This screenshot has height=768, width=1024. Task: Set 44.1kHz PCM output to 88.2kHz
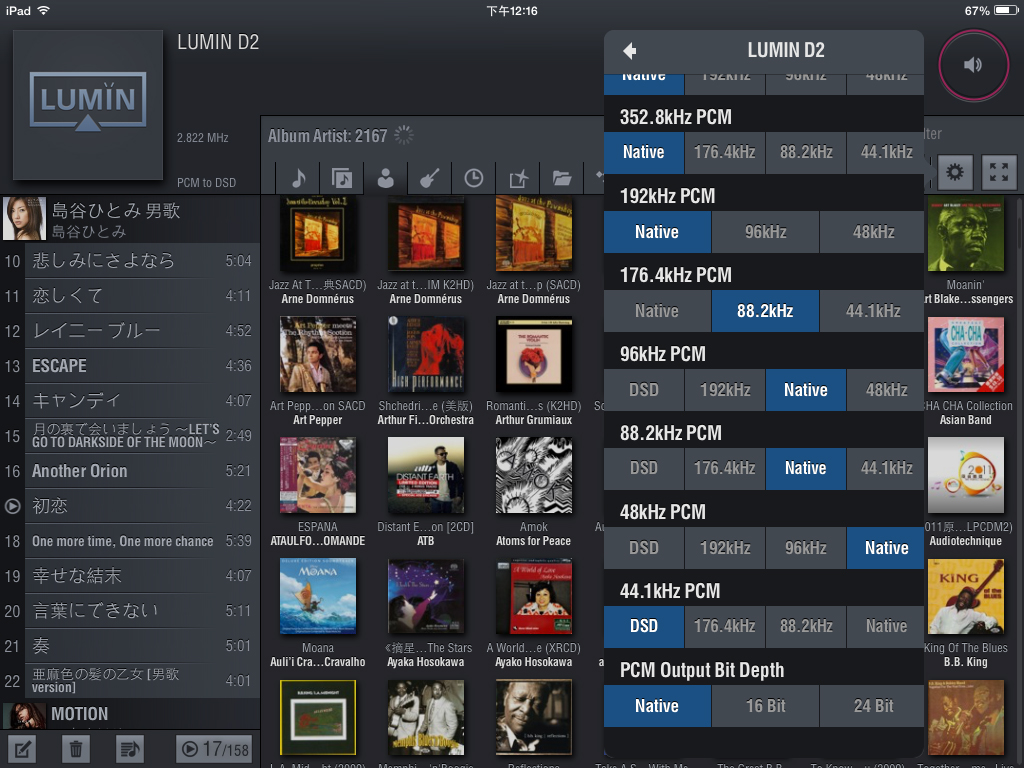click(x=805, y=626)
